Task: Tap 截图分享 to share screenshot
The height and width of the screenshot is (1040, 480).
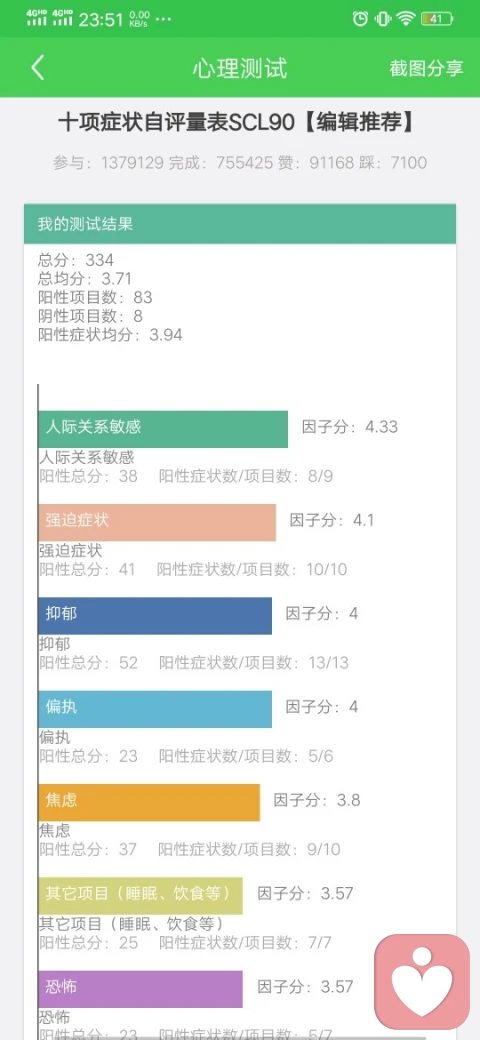Action: [x=426, y=68]
